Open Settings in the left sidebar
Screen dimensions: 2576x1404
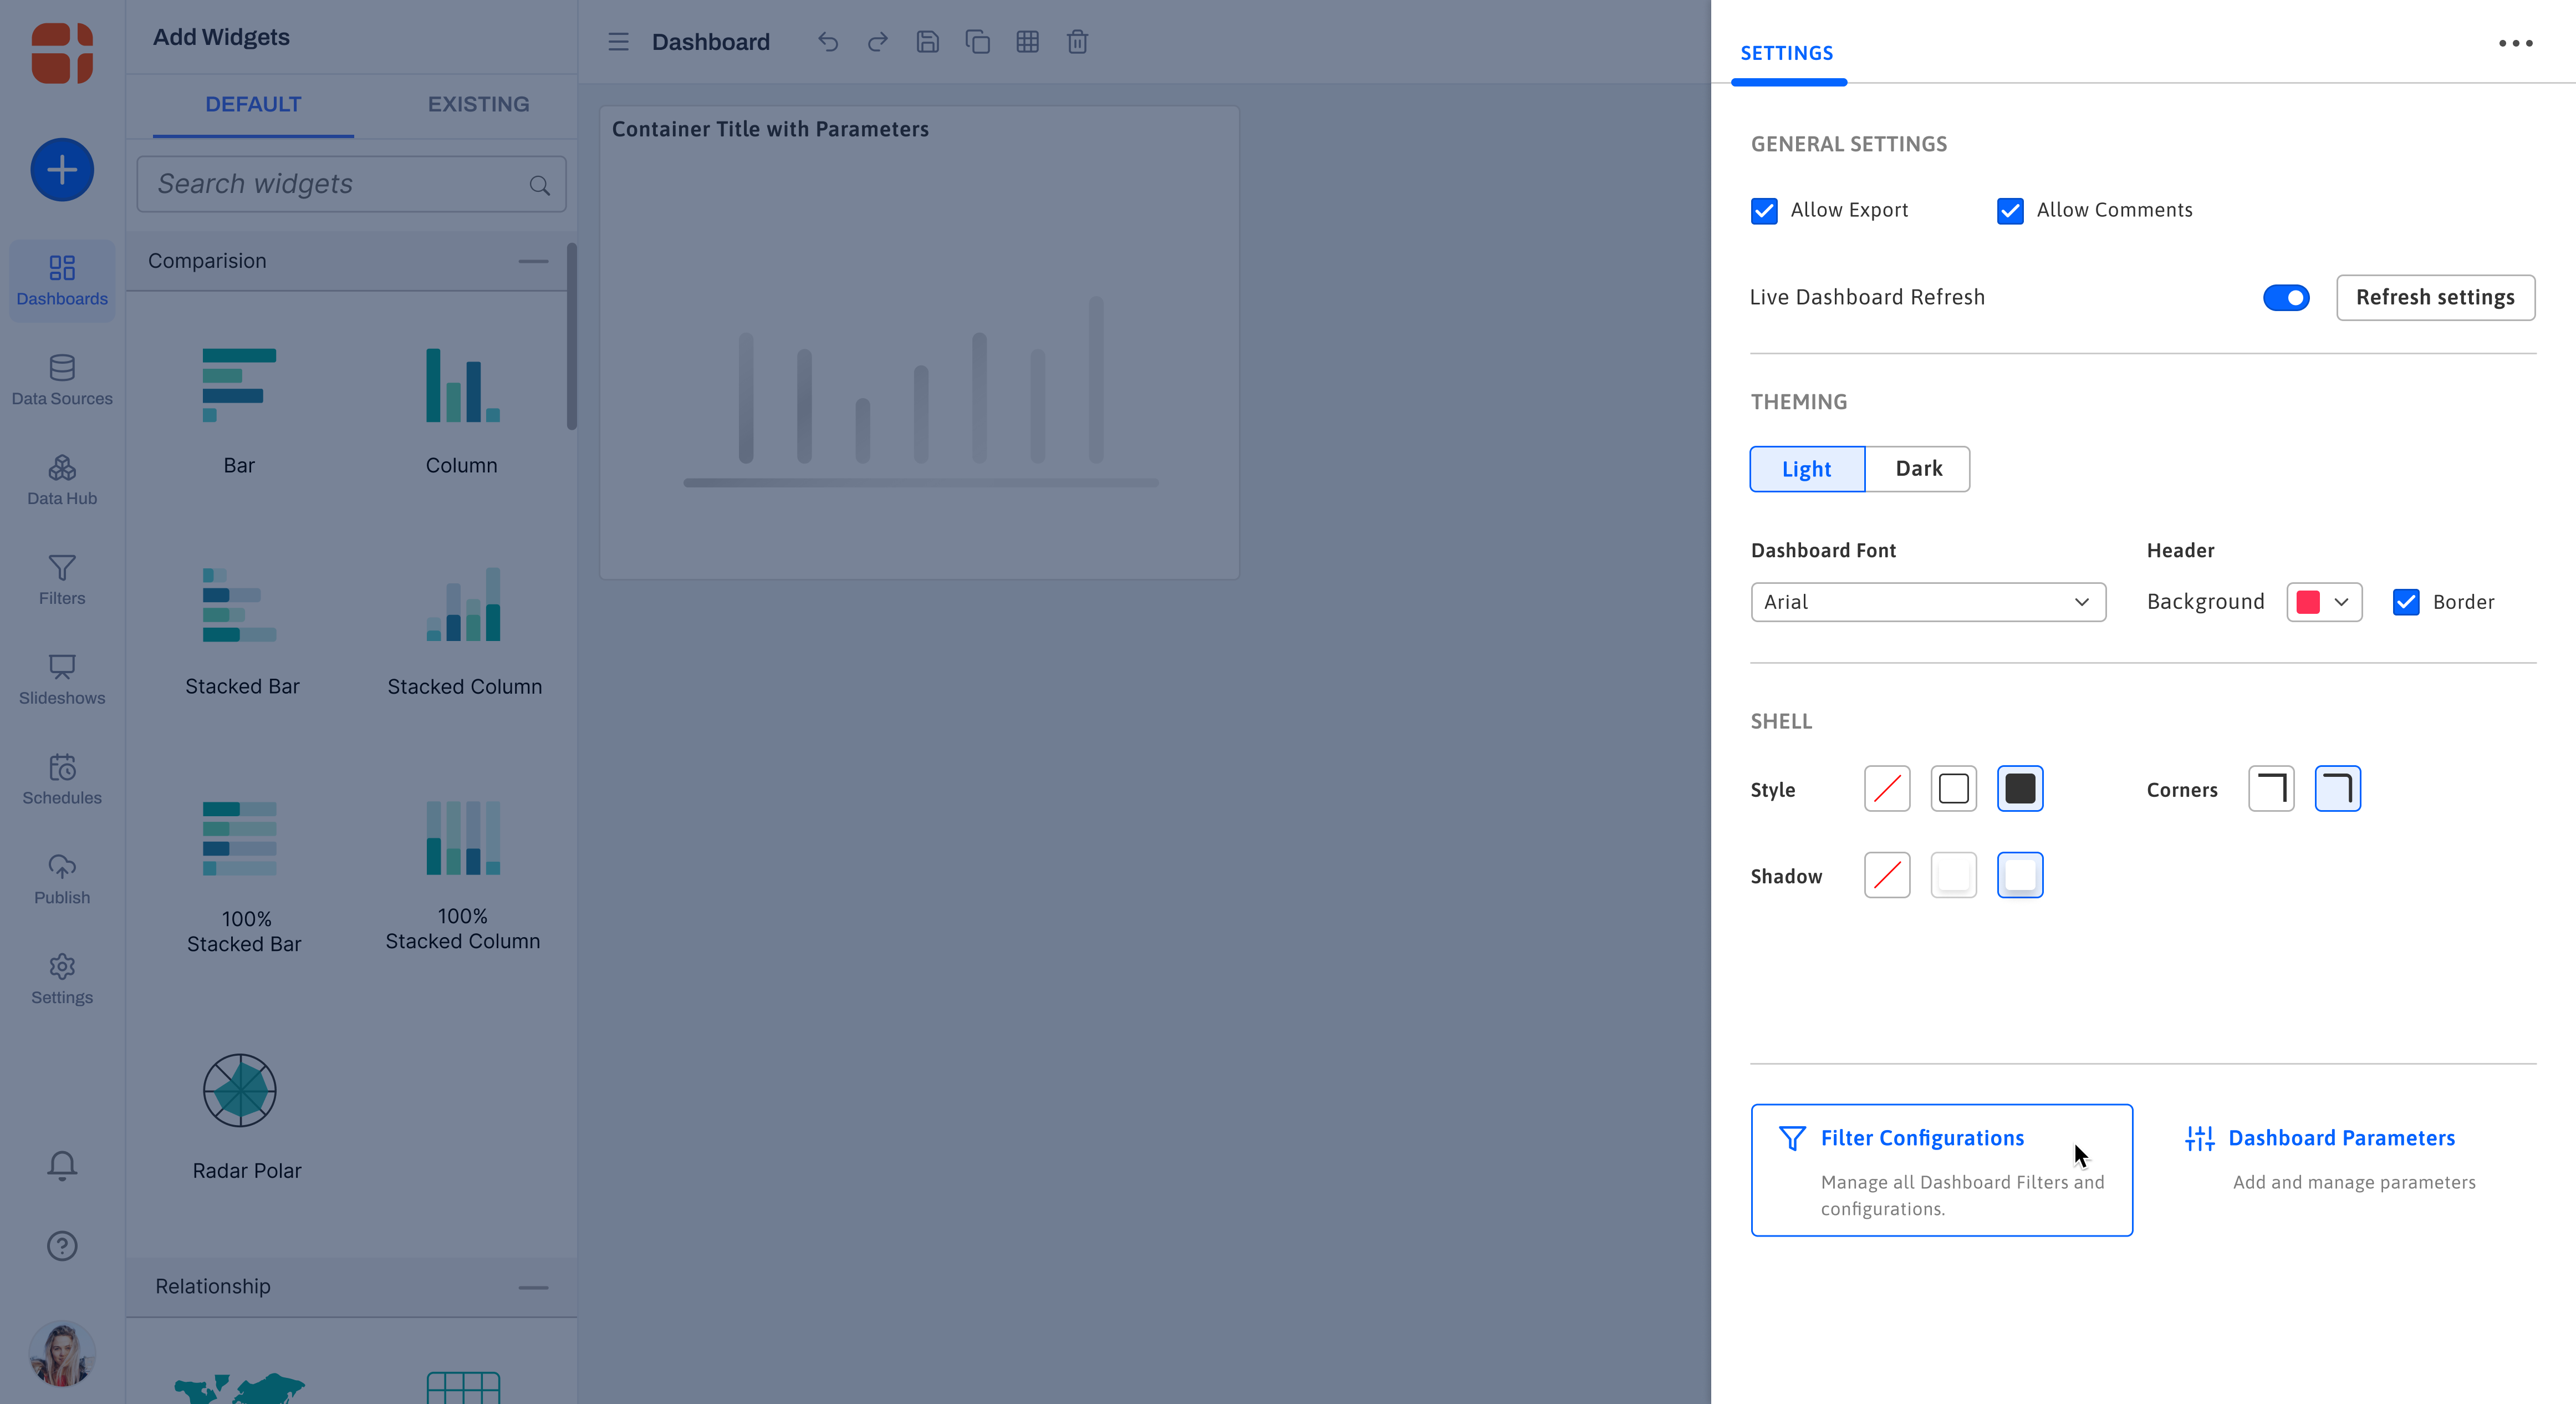[62, 980]
